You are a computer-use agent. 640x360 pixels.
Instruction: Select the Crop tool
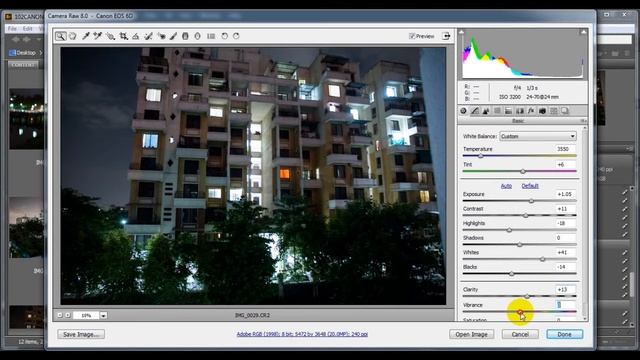click(123, 36)
